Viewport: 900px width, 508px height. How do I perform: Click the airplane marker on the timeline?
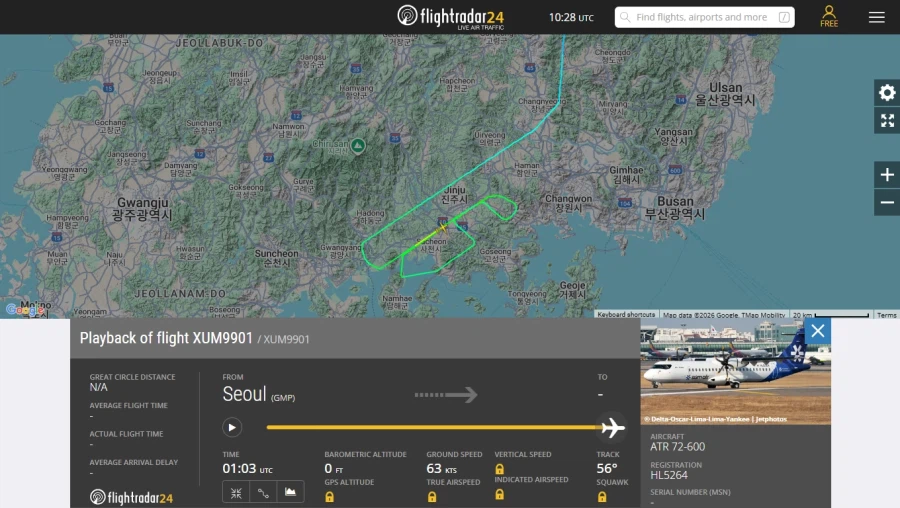[x=612, y=428]
